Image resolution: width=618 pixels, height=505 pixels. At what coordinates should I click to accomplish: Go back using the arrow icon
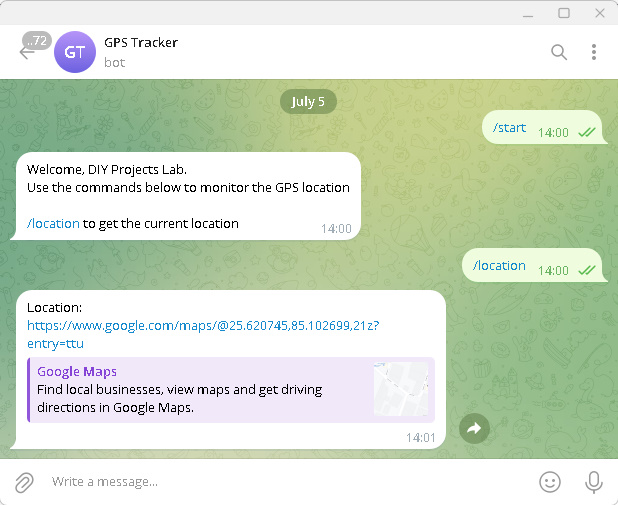pyautogui.click(x=26, y=52)
